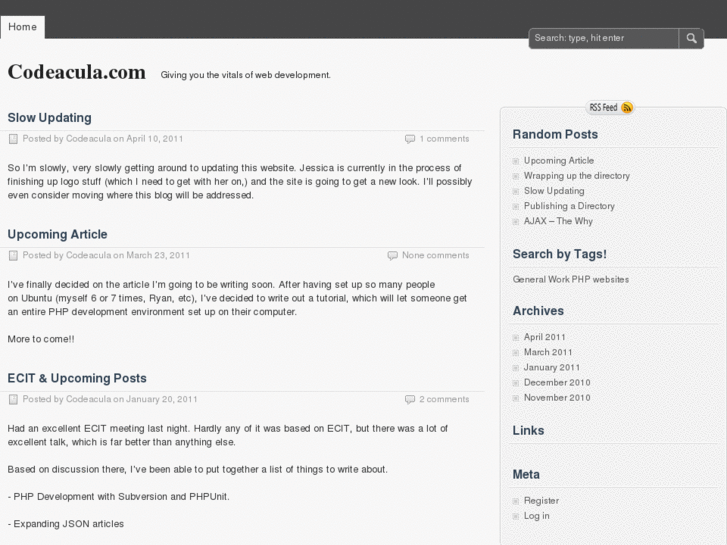Screen dimensions: 727x545
Task: Open the ECIT & Upcoming Posts title
Action: pos(77,378)
